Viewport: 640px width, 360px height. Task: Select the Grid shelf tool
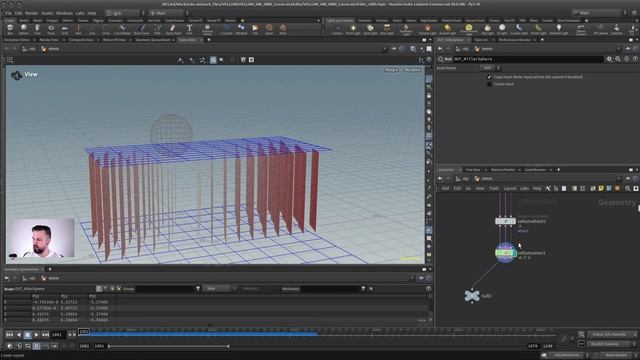pyautogui.click(x=64, y=29)
